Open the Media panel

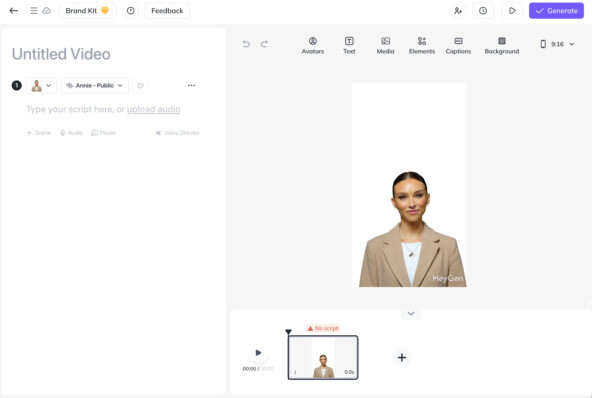point(385,45)
